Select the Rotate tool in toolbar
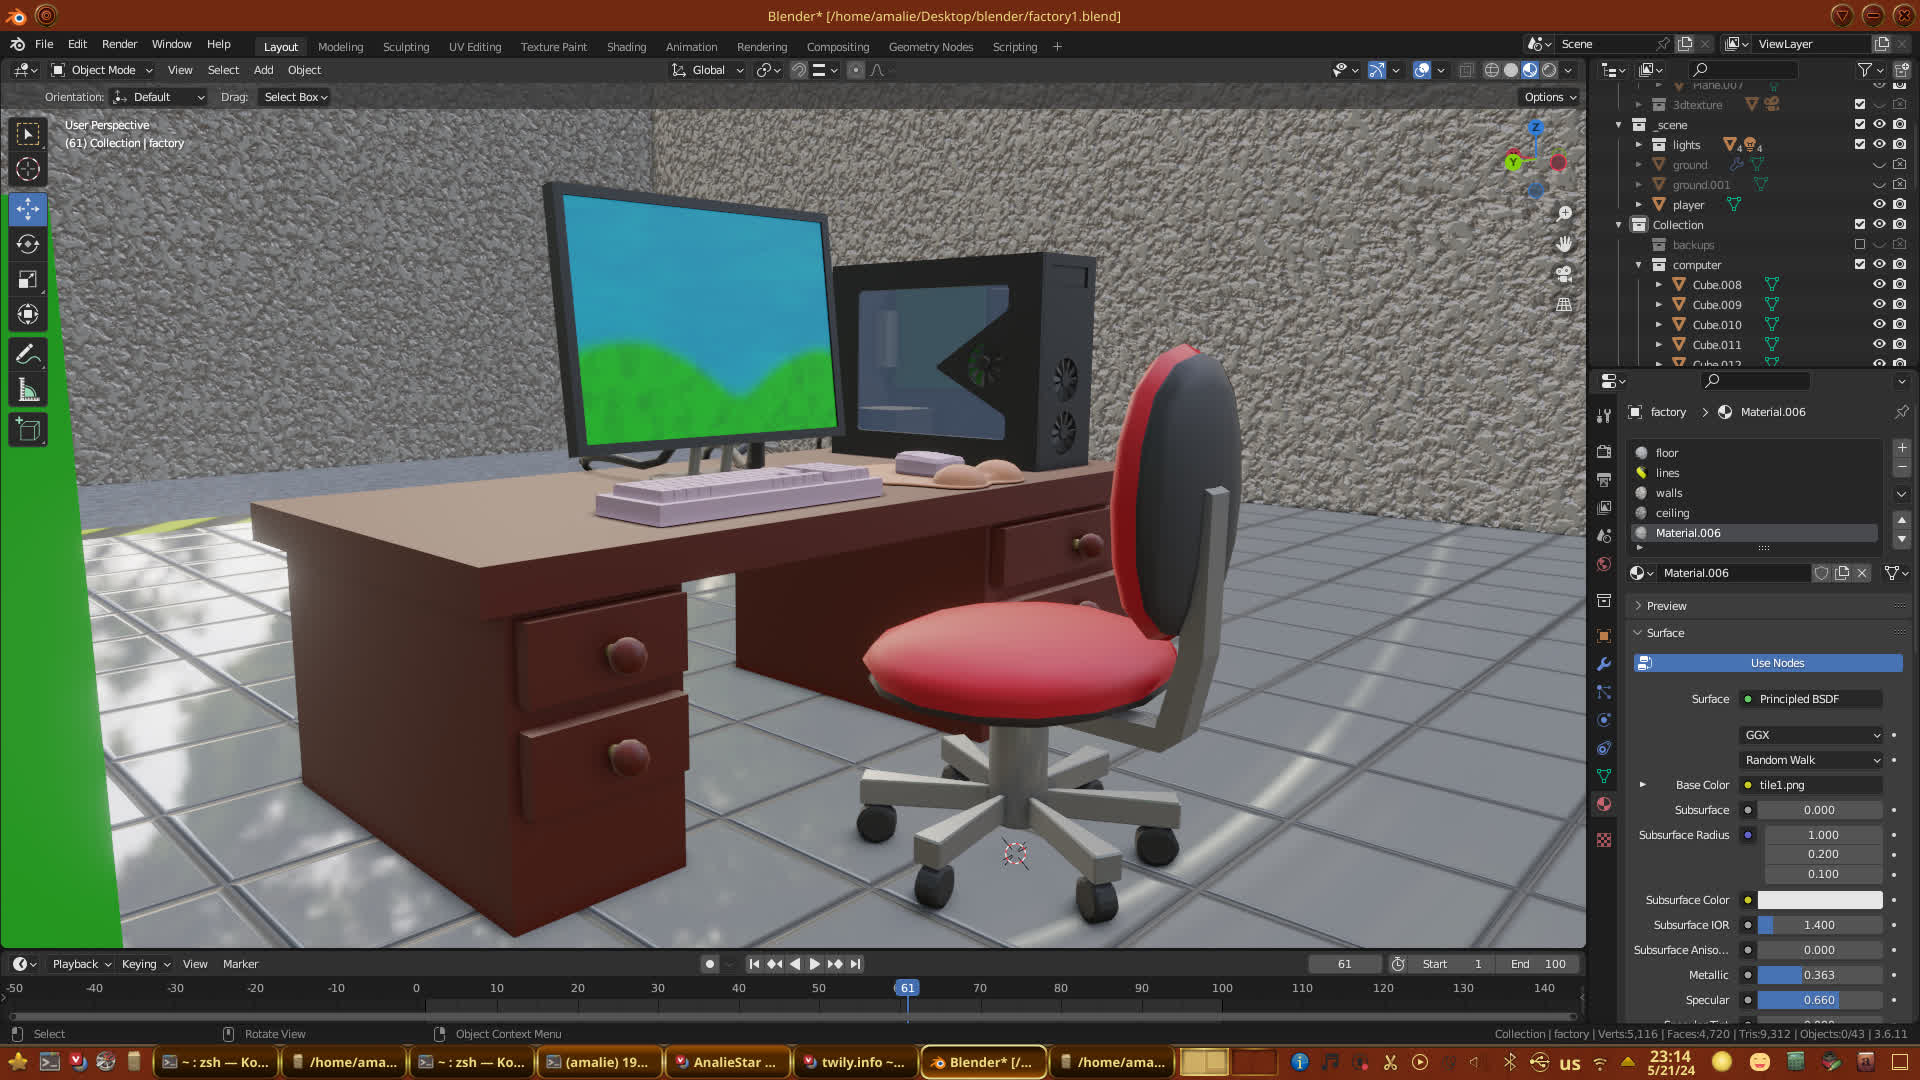Screen dimensions: 1920x1080 click(28, 245)
